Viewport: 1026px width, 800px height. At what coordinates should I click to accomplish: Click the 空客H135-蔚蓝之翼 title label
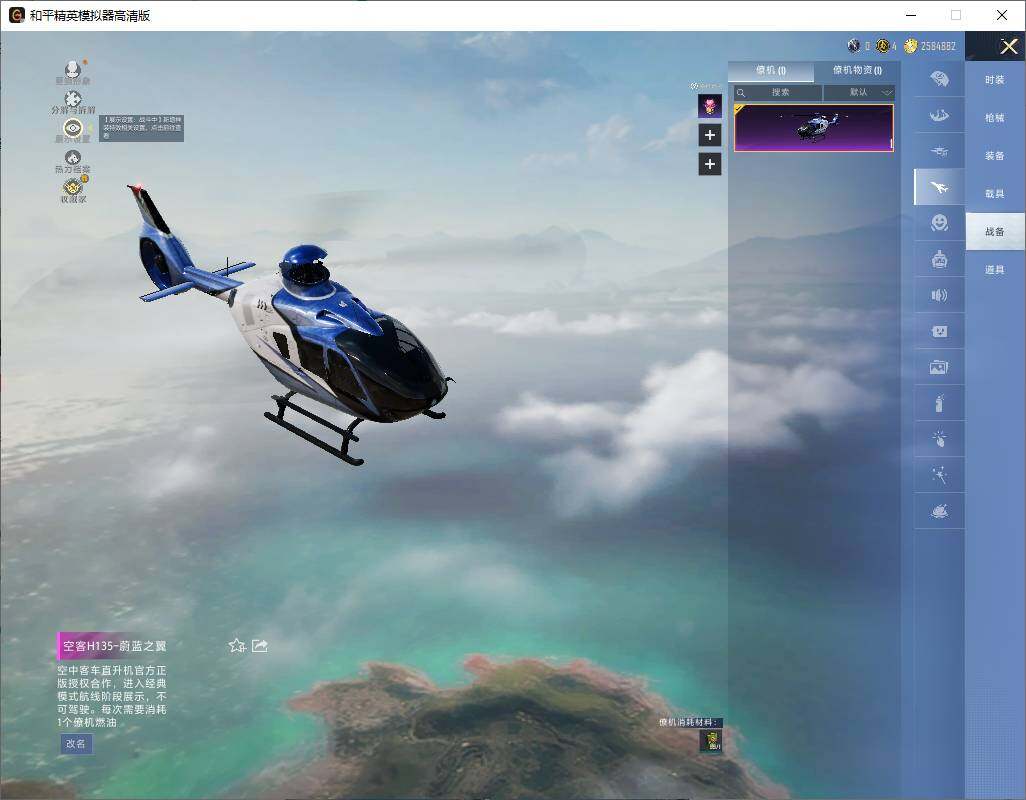(115, 646)
